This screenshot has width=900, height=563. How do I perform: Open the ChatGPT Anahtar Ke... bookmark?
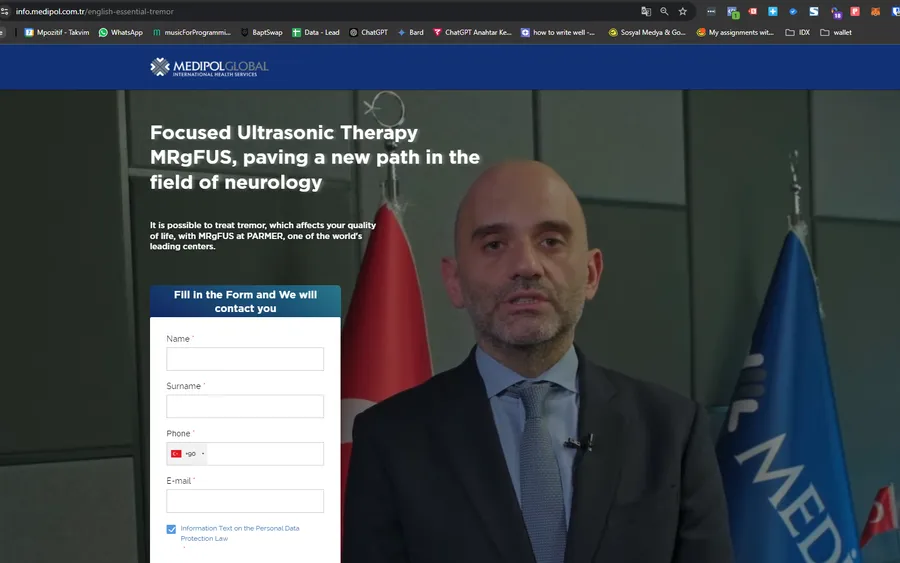point(472,33)
